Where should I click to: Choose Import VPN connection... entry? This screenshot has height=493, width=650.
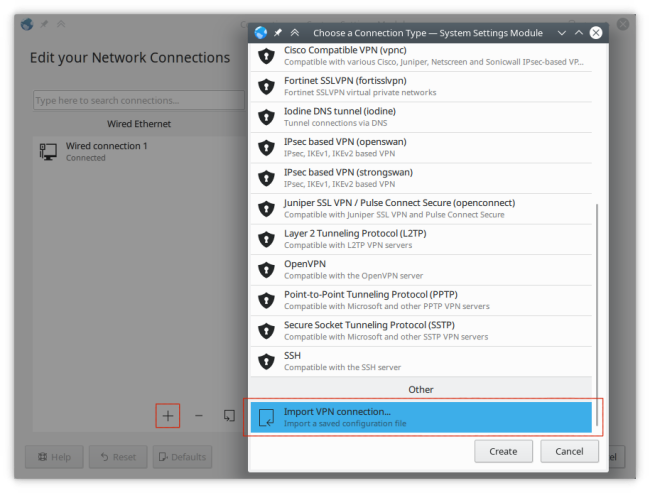[x=421, y=417]
